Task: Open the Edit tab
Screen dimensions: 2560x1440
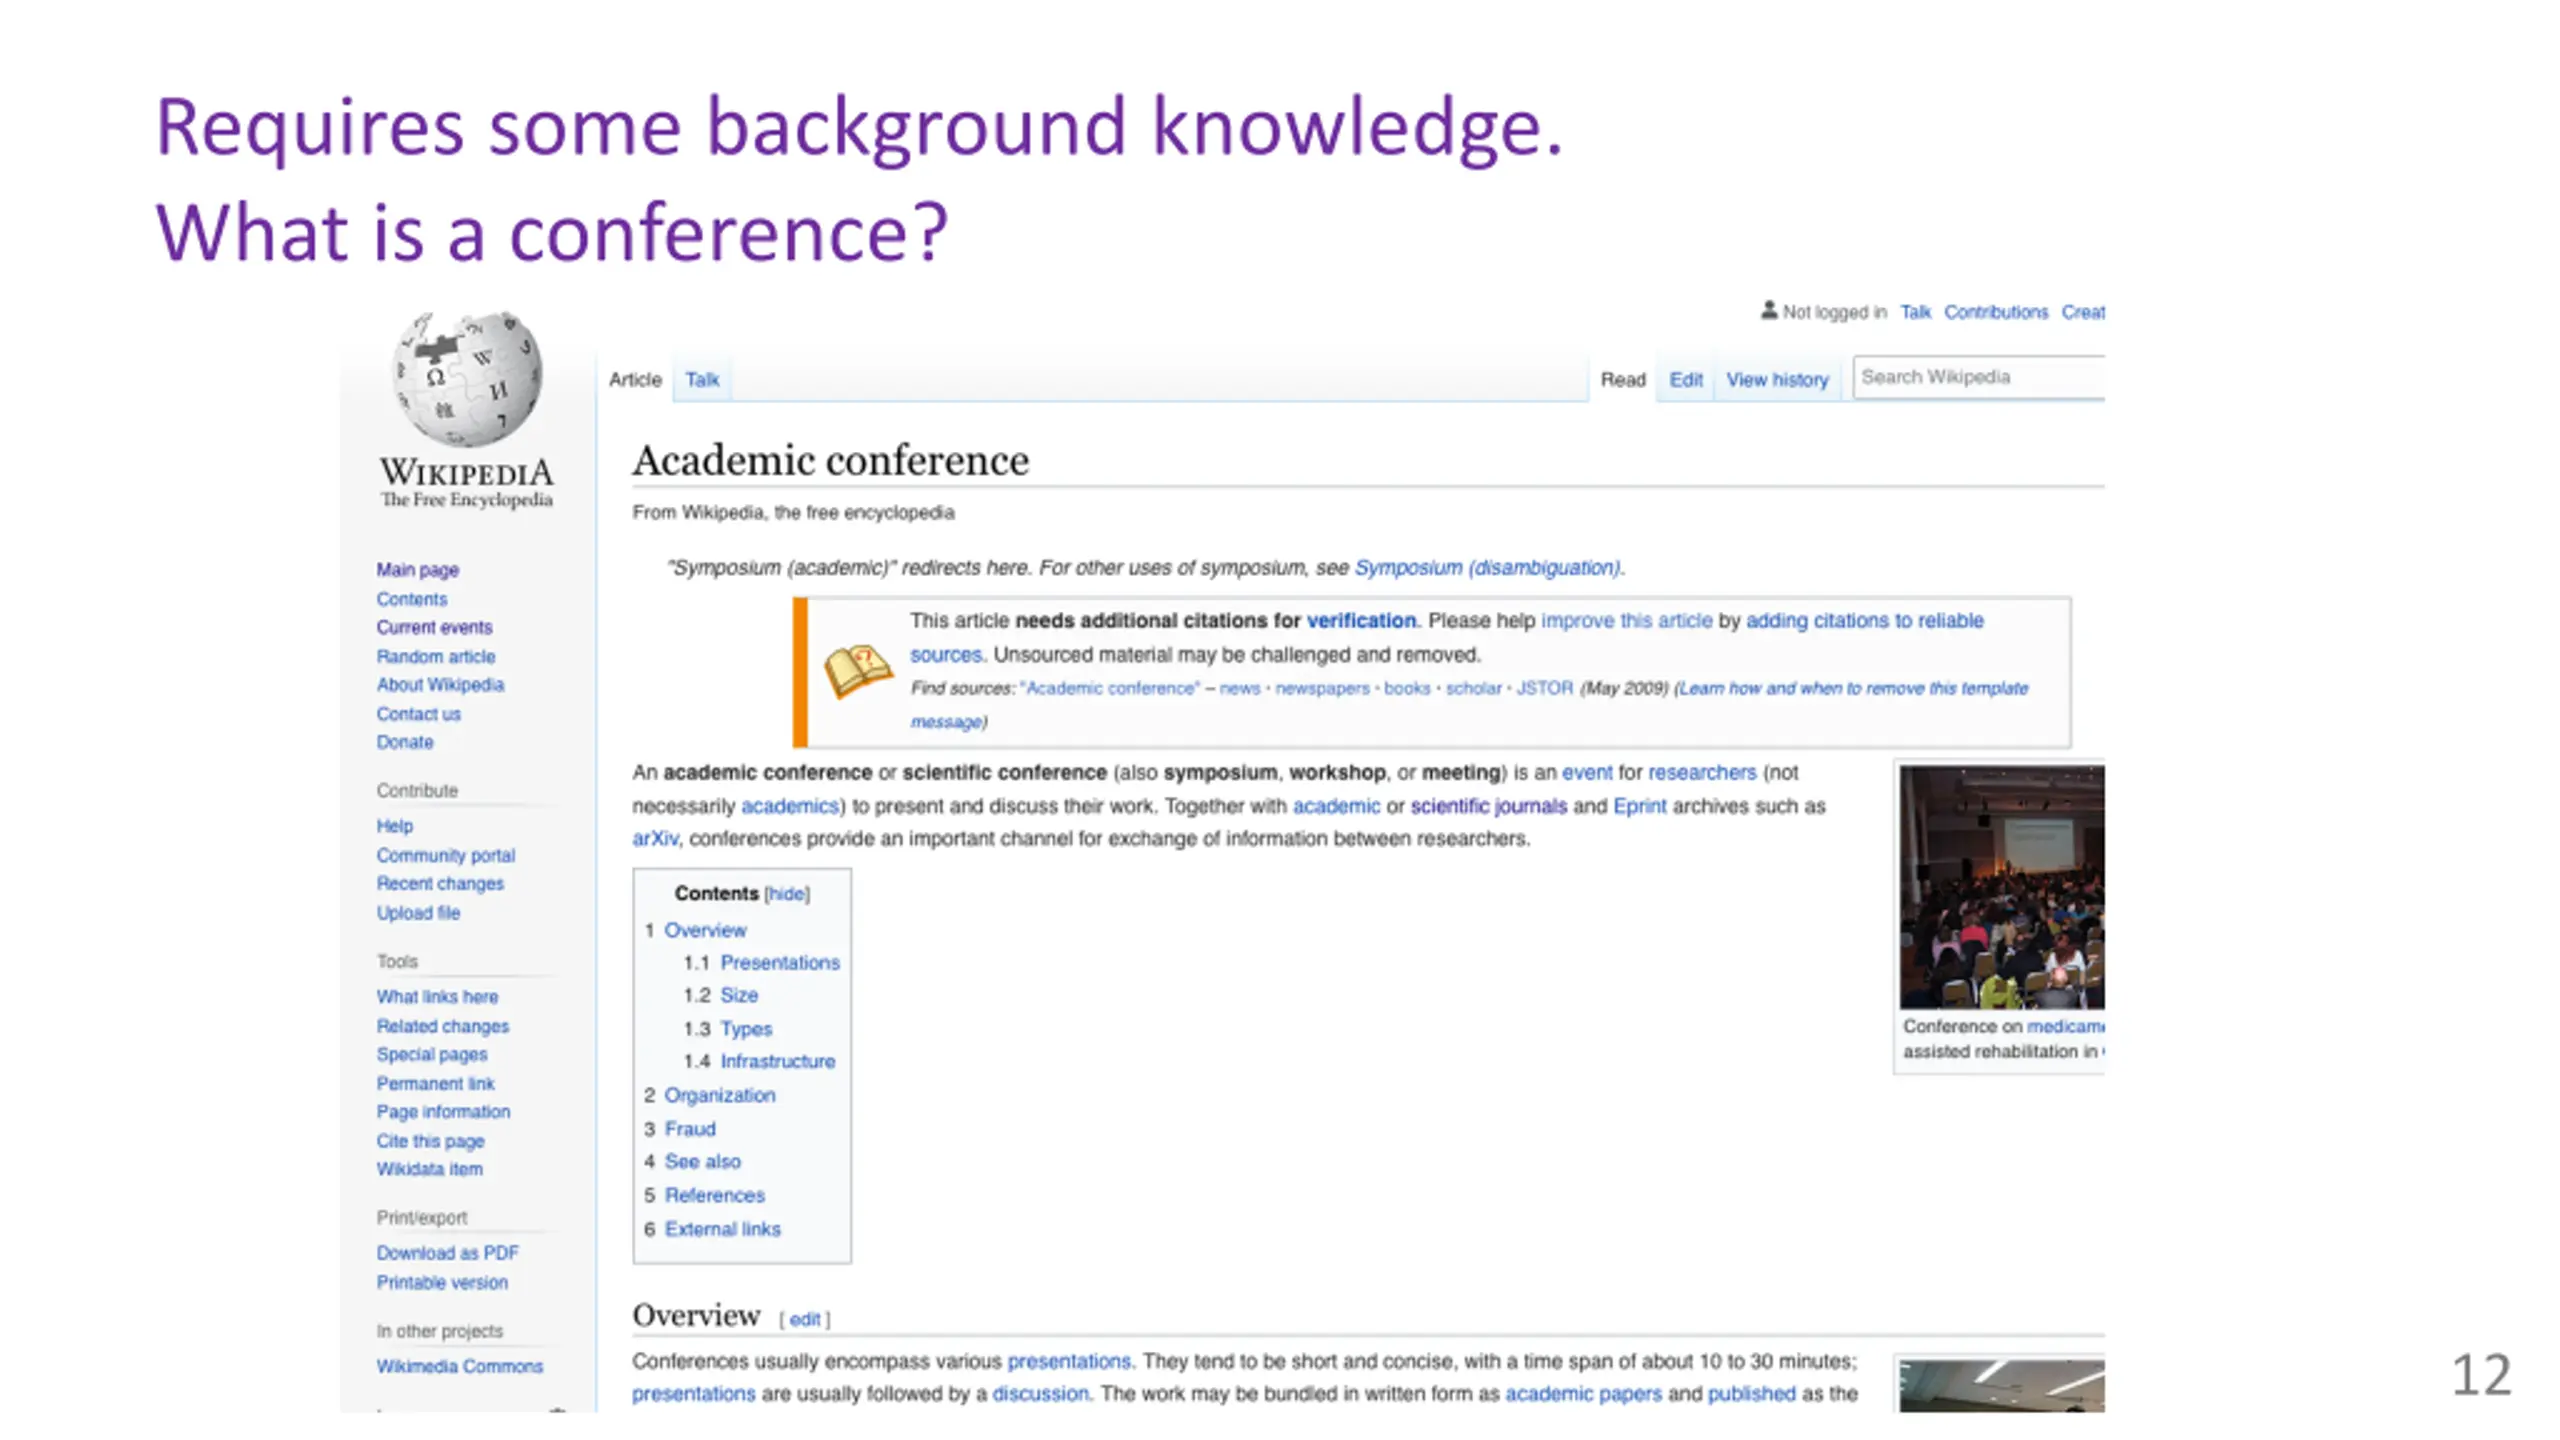Action: pos(1685,380)
